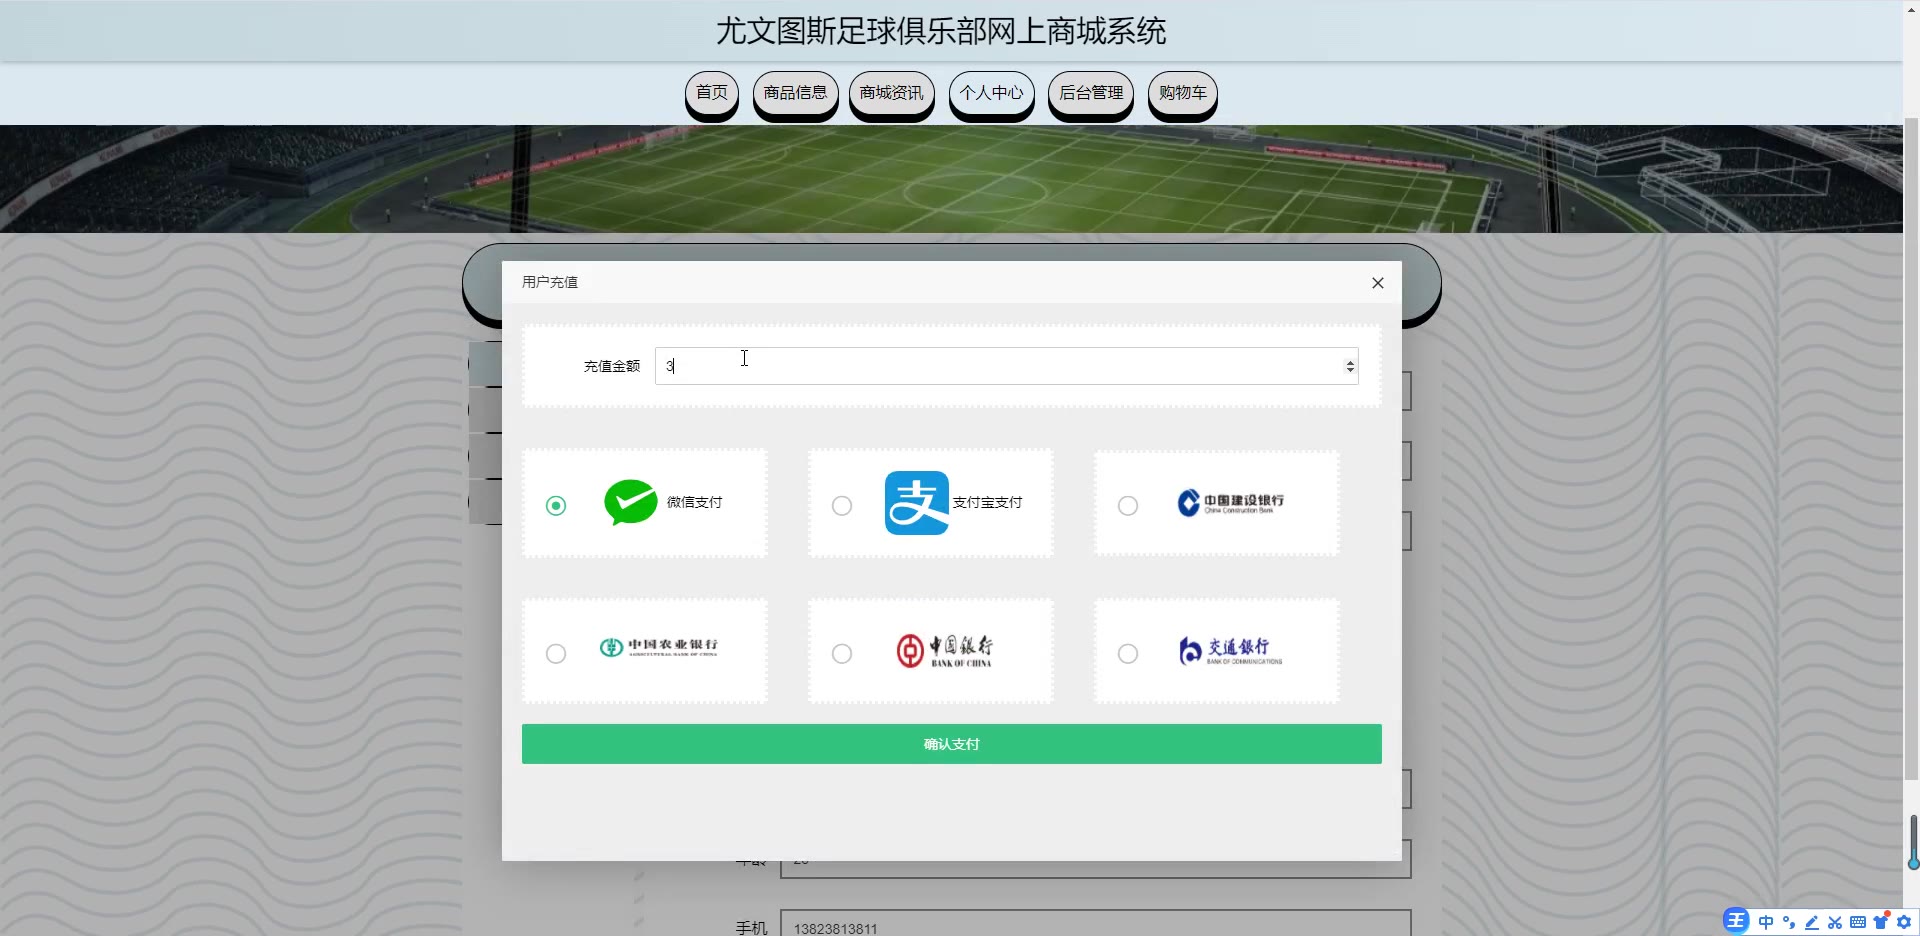
Task: Click the WeChat Pay green logo
Action: [630, 502]
